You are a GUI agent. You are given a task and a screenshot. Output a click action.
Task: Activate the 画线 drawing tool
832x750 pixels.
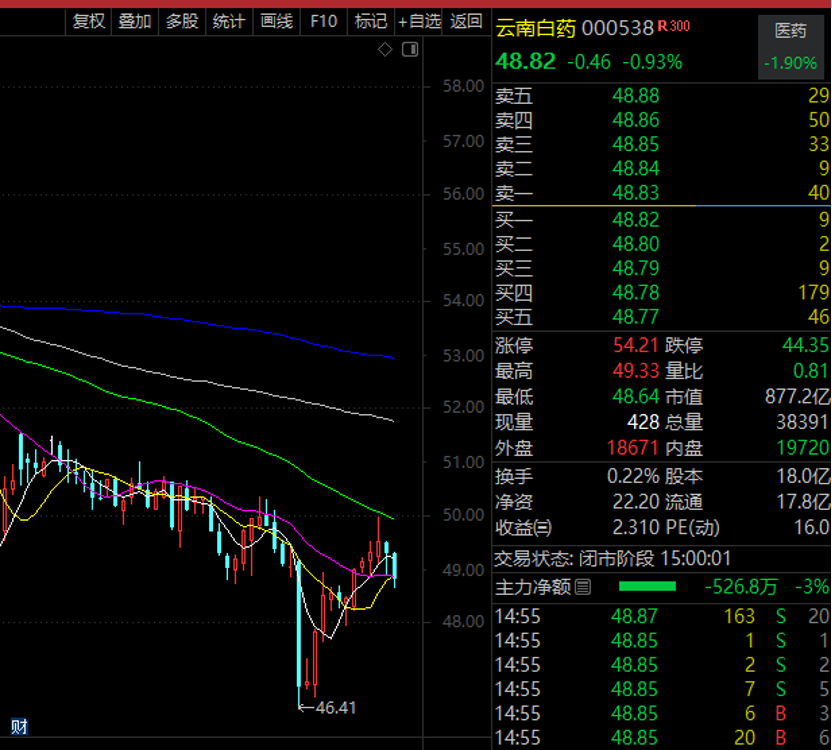tap(276, 22)
